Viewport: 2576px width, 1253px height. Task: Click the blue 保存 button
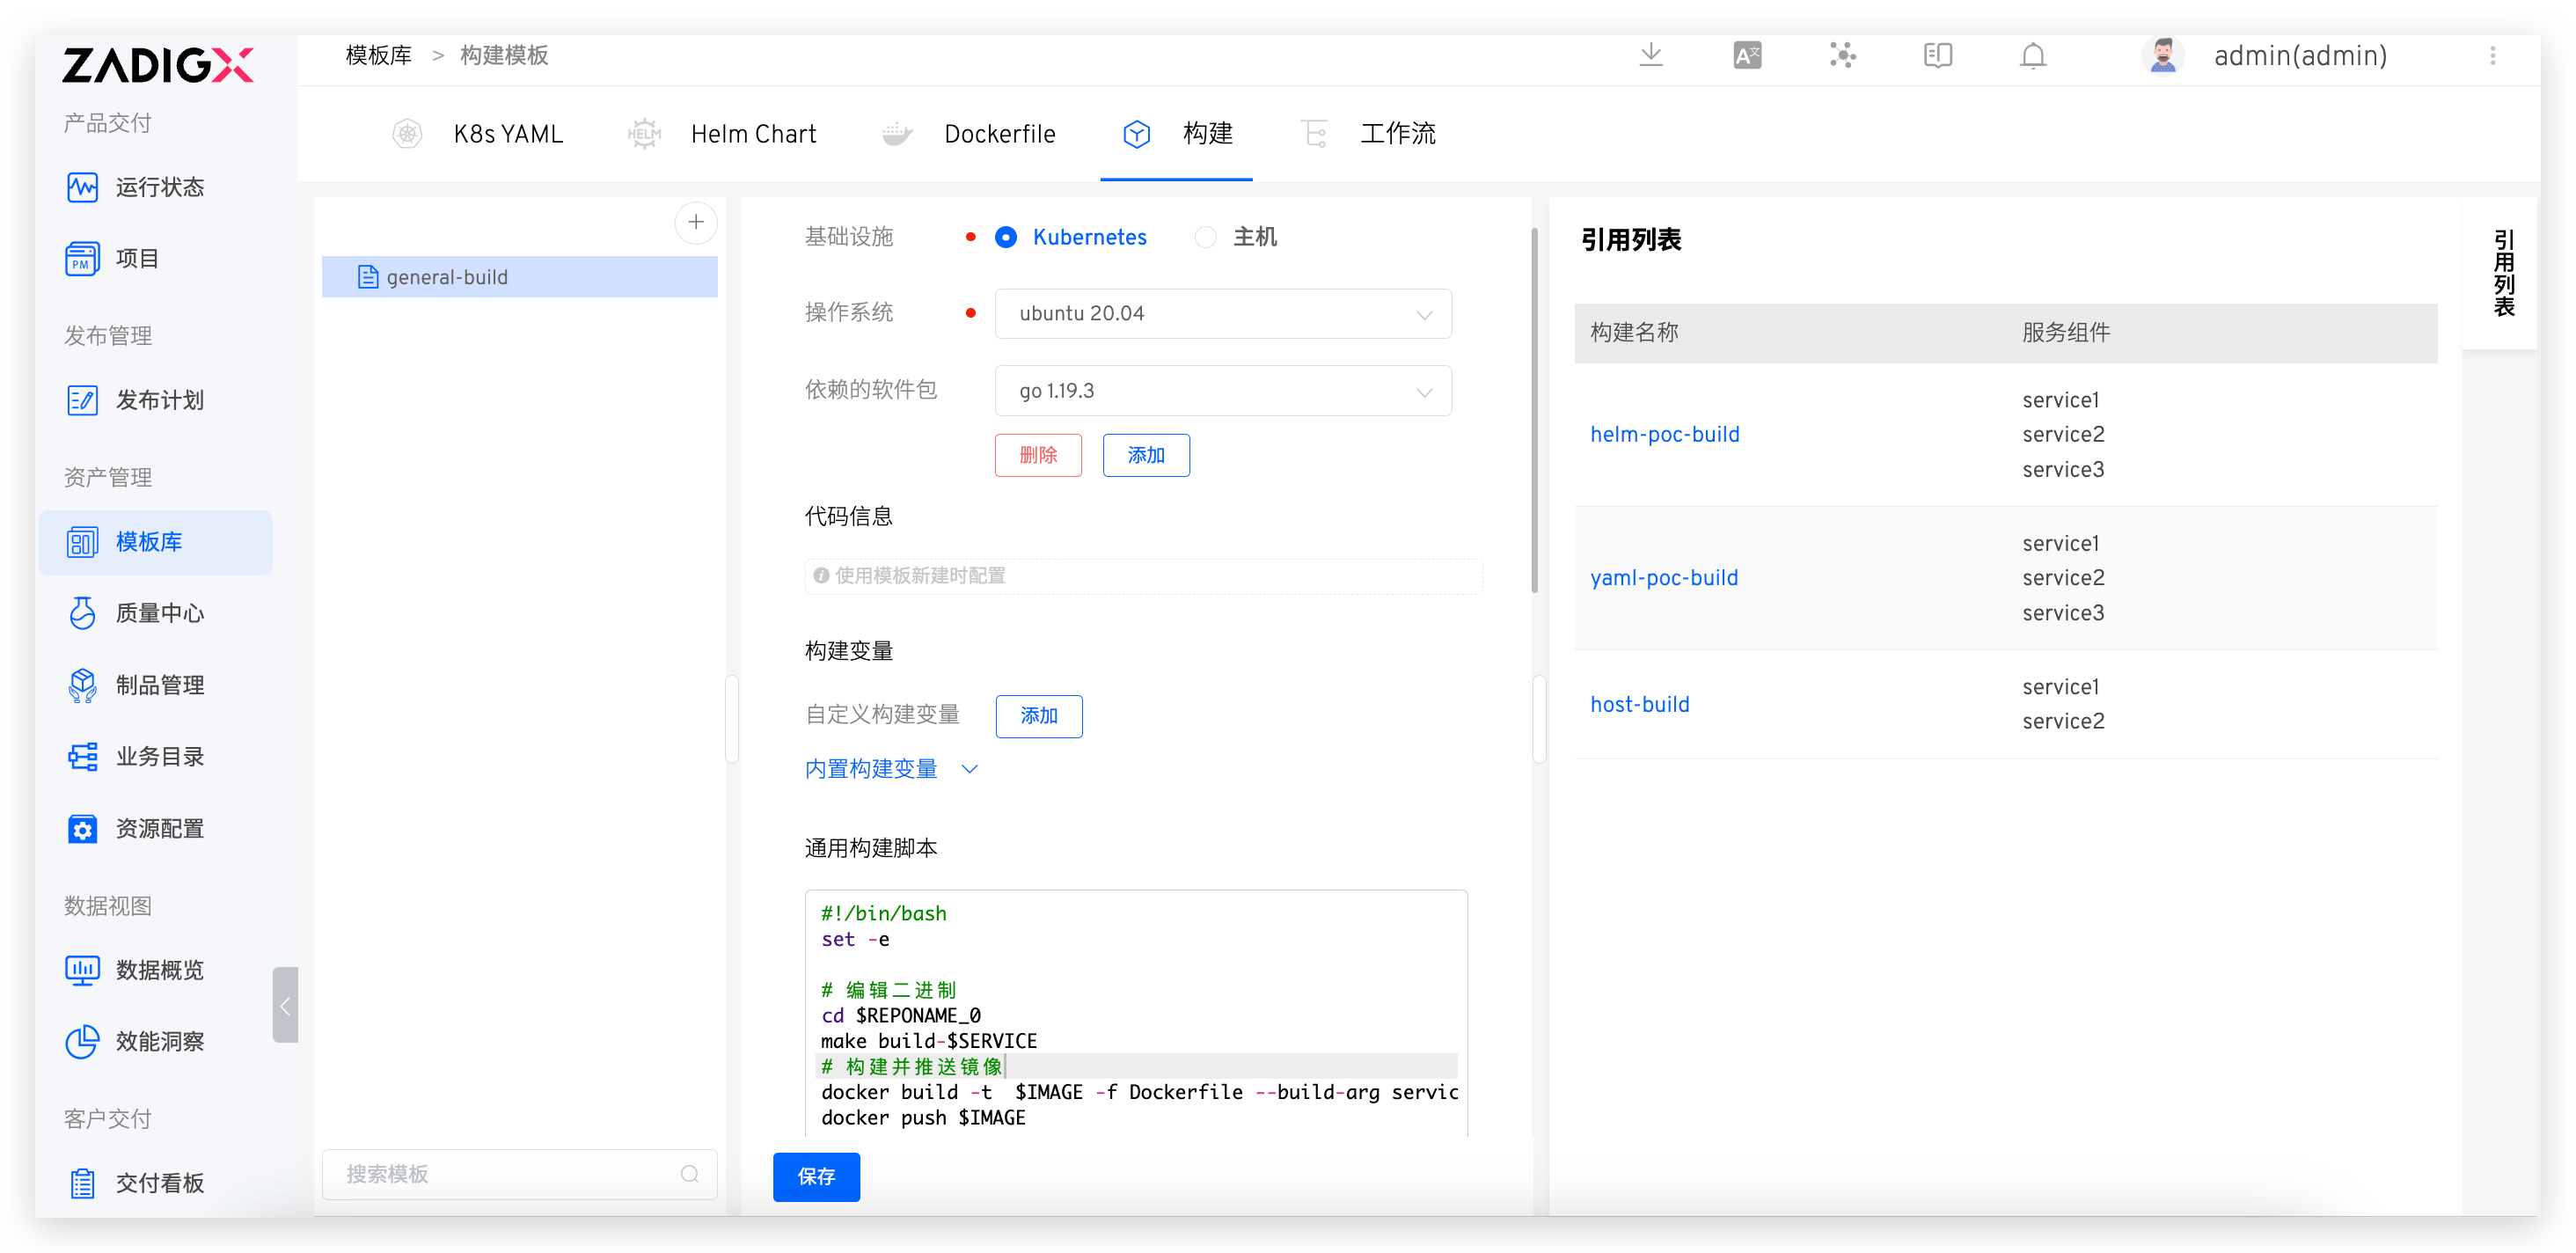point(816,1177)
